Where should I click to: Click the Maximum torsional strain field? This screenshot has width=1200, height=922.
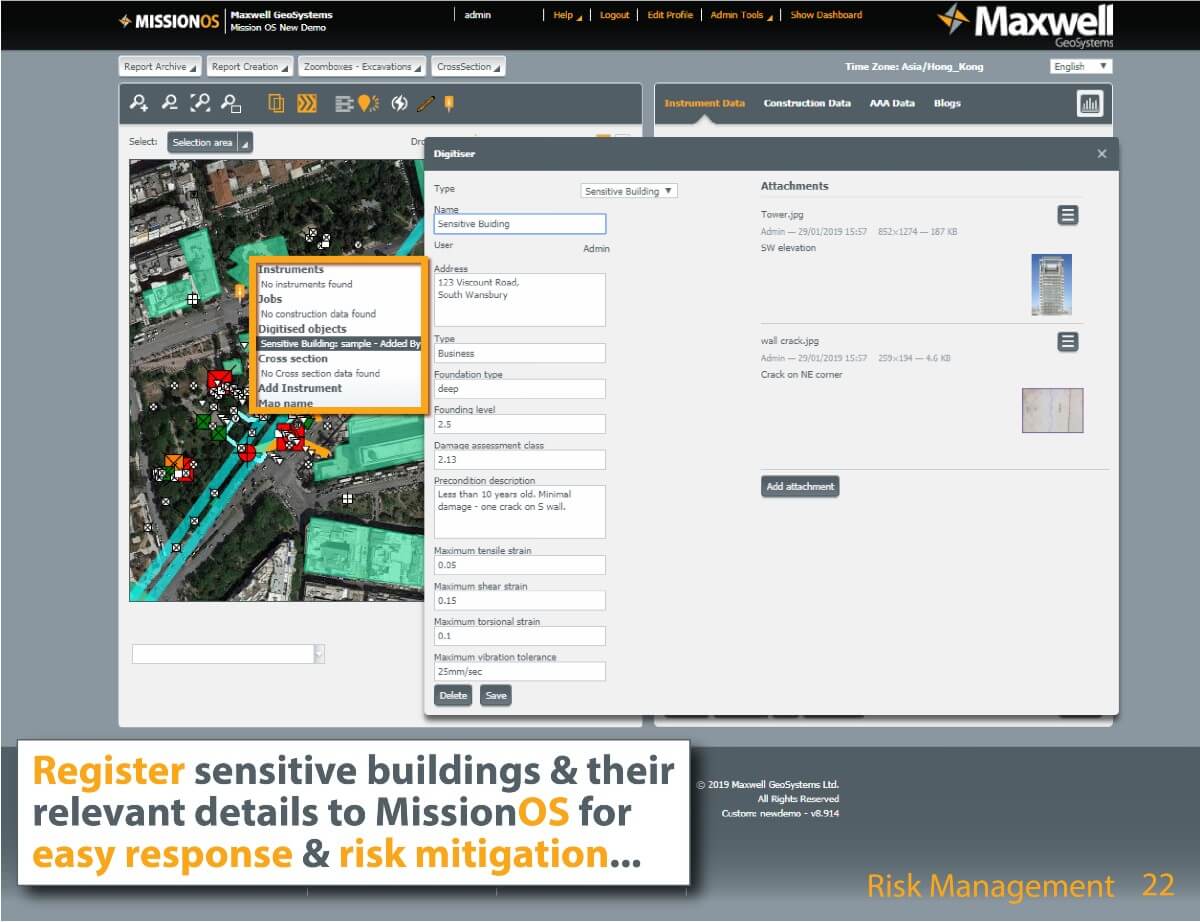pyautogui.click(x=520, y=636)
